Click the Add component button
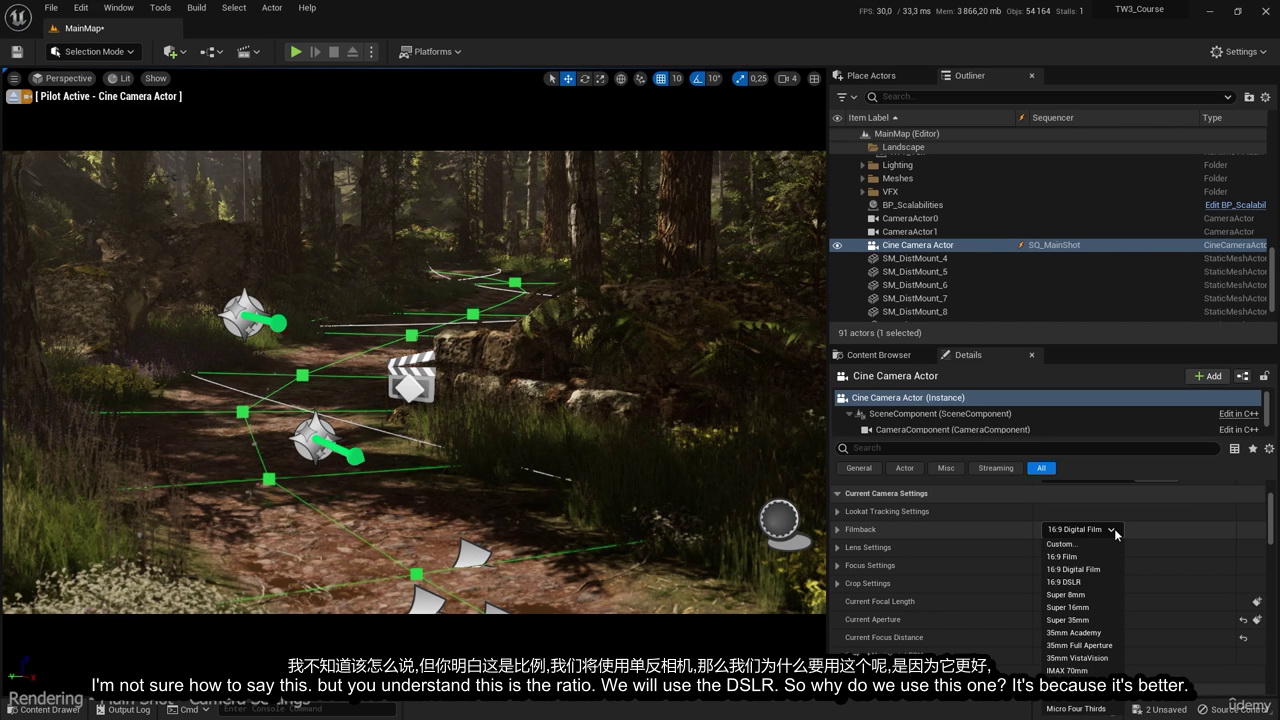Screen dimensions: 1280x720 pyautogui.click(x=1208, y=376)
